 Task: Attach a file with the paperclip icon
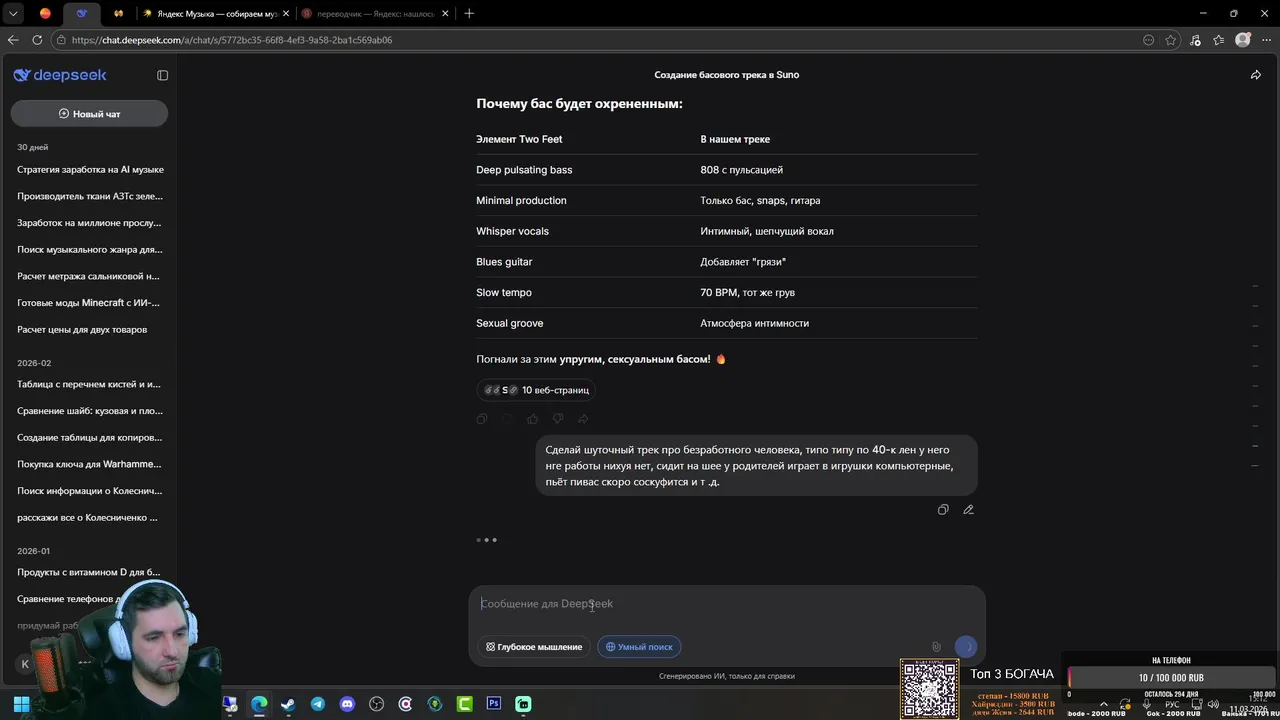coord(936,647)
